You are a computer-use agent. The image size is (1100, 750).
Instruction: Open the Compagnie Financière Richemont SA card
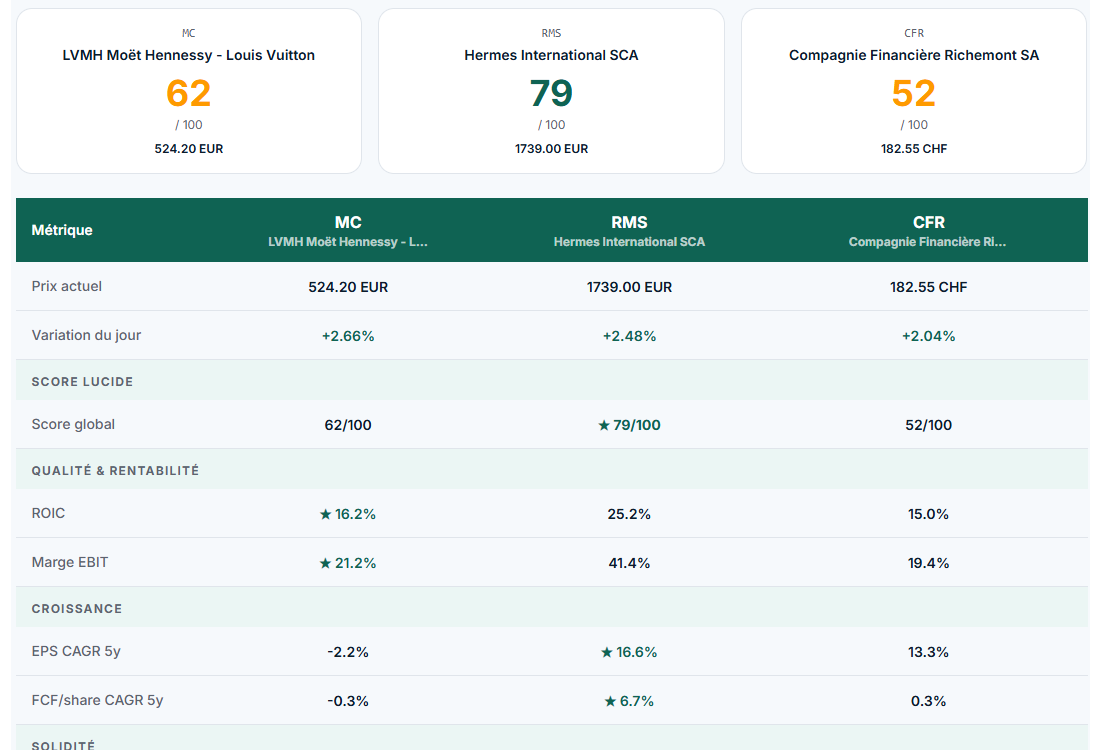[x=913, y=91]
